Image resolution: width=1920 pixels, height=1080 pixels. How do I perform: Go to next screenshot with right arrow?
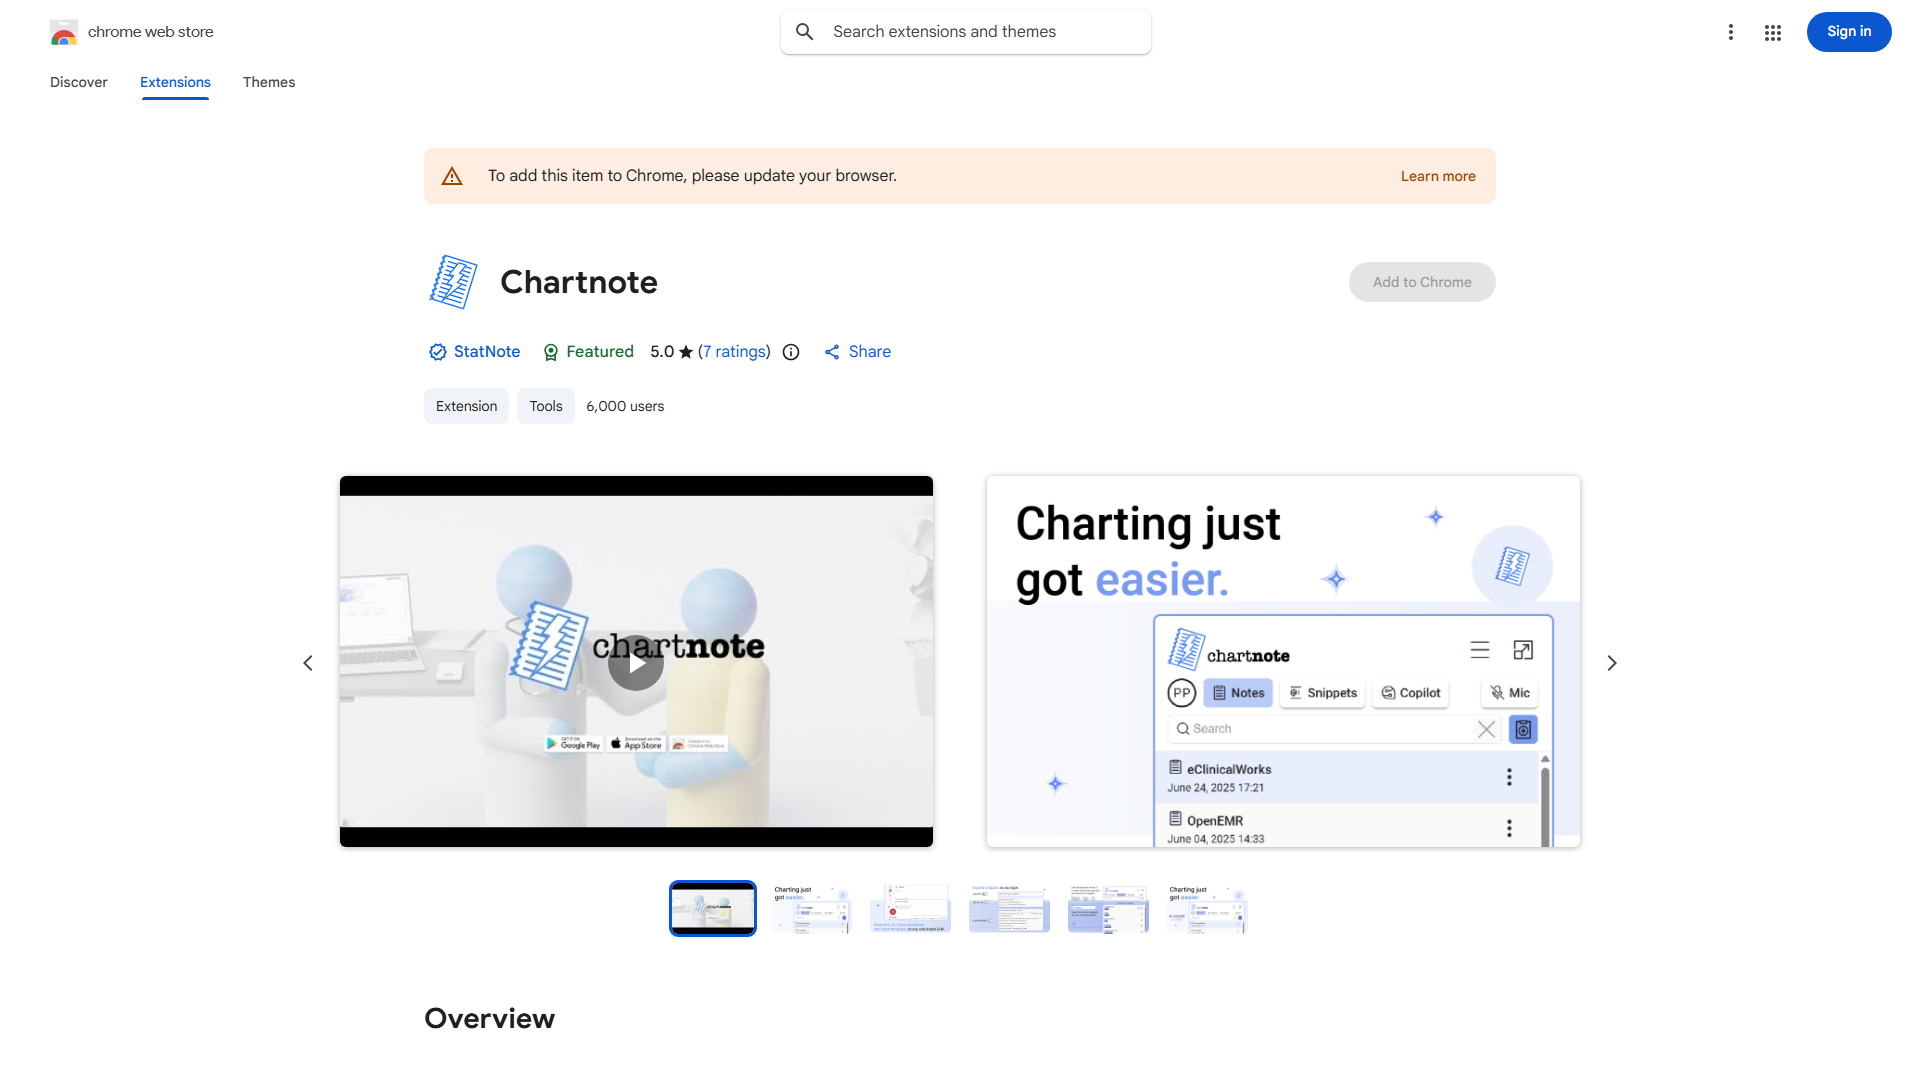tap(1611, 663)
